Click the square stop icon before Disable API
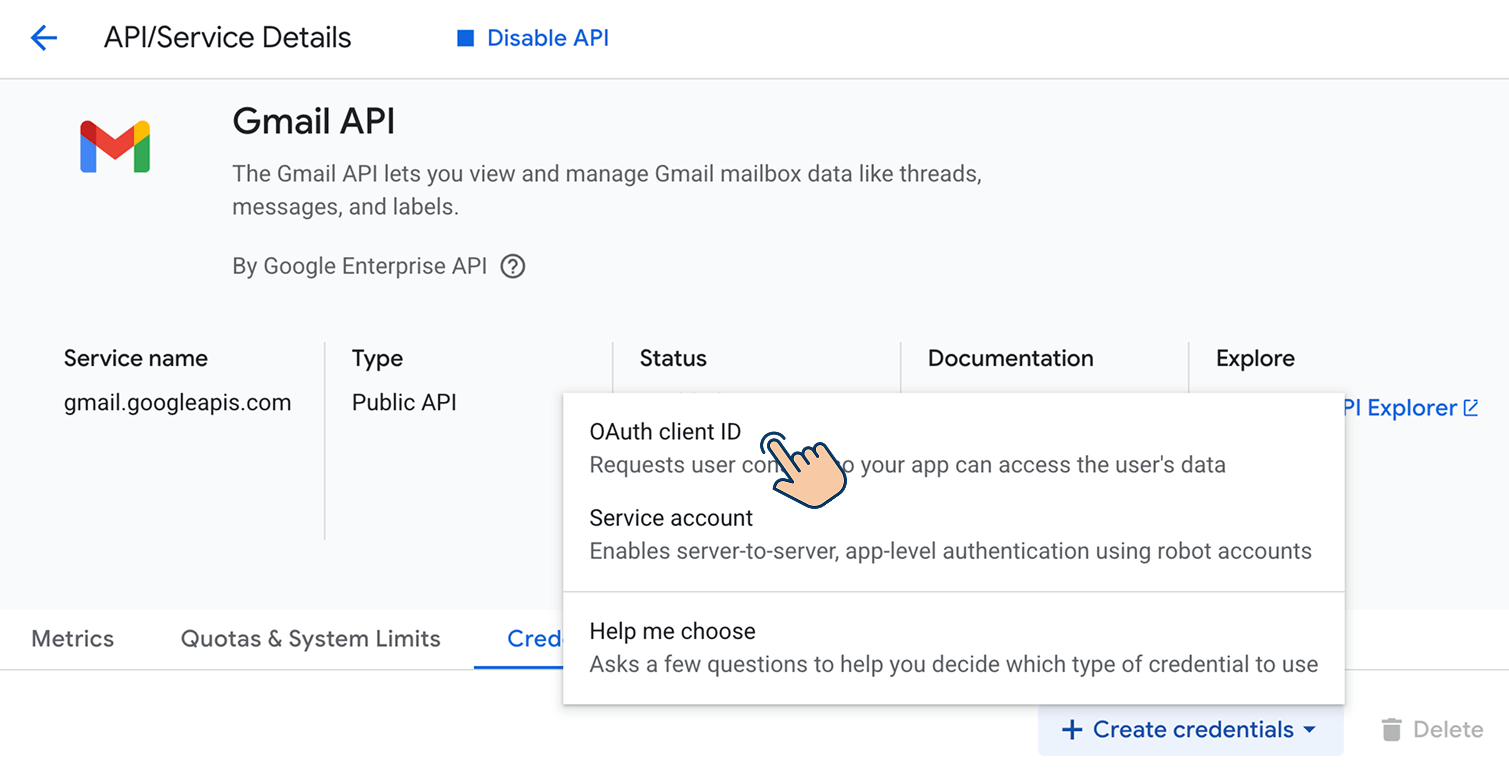The image size is (1509, 770). (465, 39)
